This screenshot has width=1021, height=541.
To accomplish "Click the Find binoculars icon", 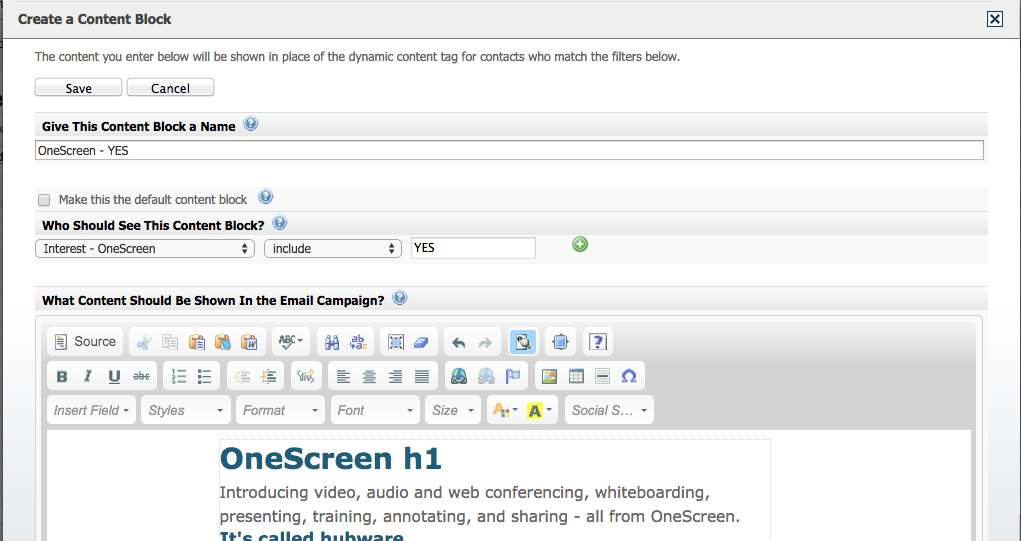I will [332, 342].
